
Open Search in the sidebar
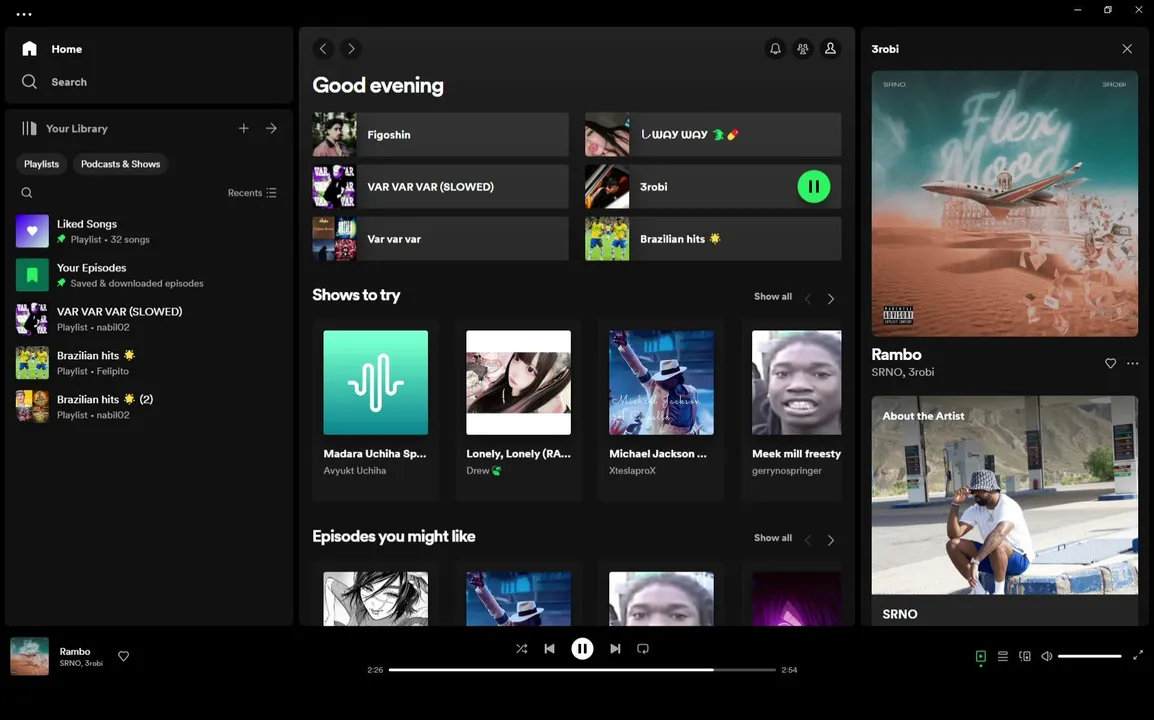[54, 82]
